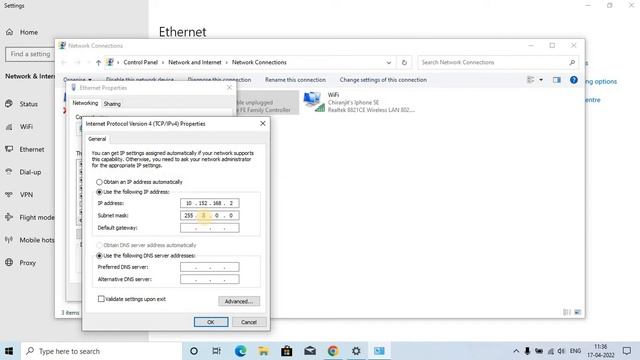Open Help in Network Connections
This screenshot has height=360, width=640.
click(x=573, y=80)
